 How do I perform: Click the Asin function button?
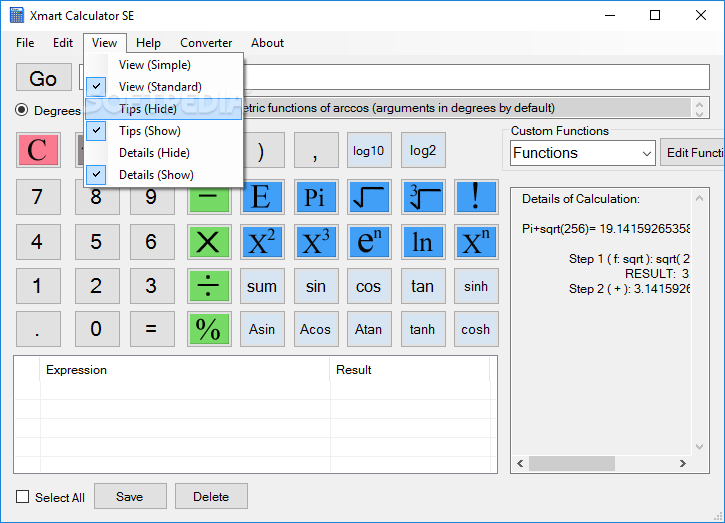point(262,329)
